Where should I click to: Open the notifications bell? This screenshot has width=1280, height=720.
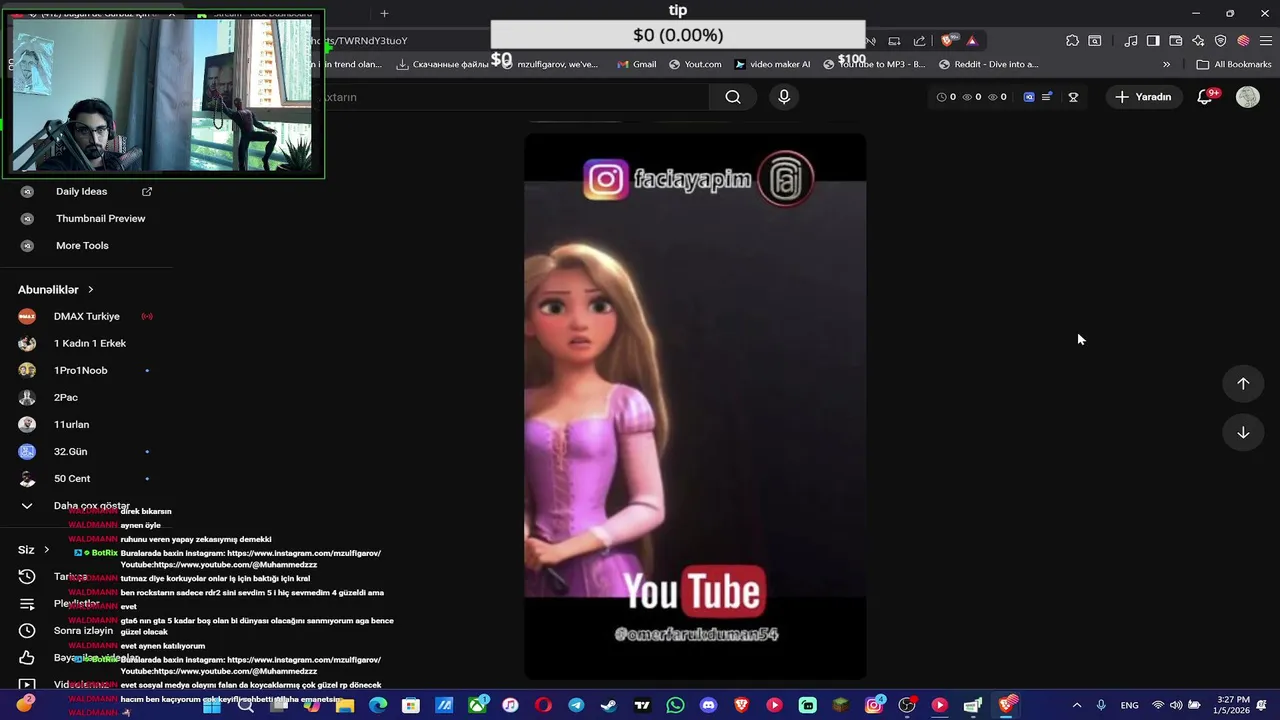point(1206,97)
